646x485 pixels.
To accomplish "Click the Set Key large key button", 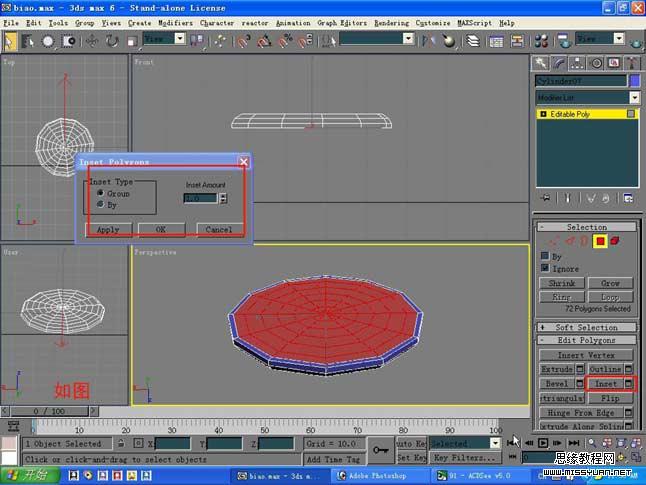I will click(x=380, y=450).
